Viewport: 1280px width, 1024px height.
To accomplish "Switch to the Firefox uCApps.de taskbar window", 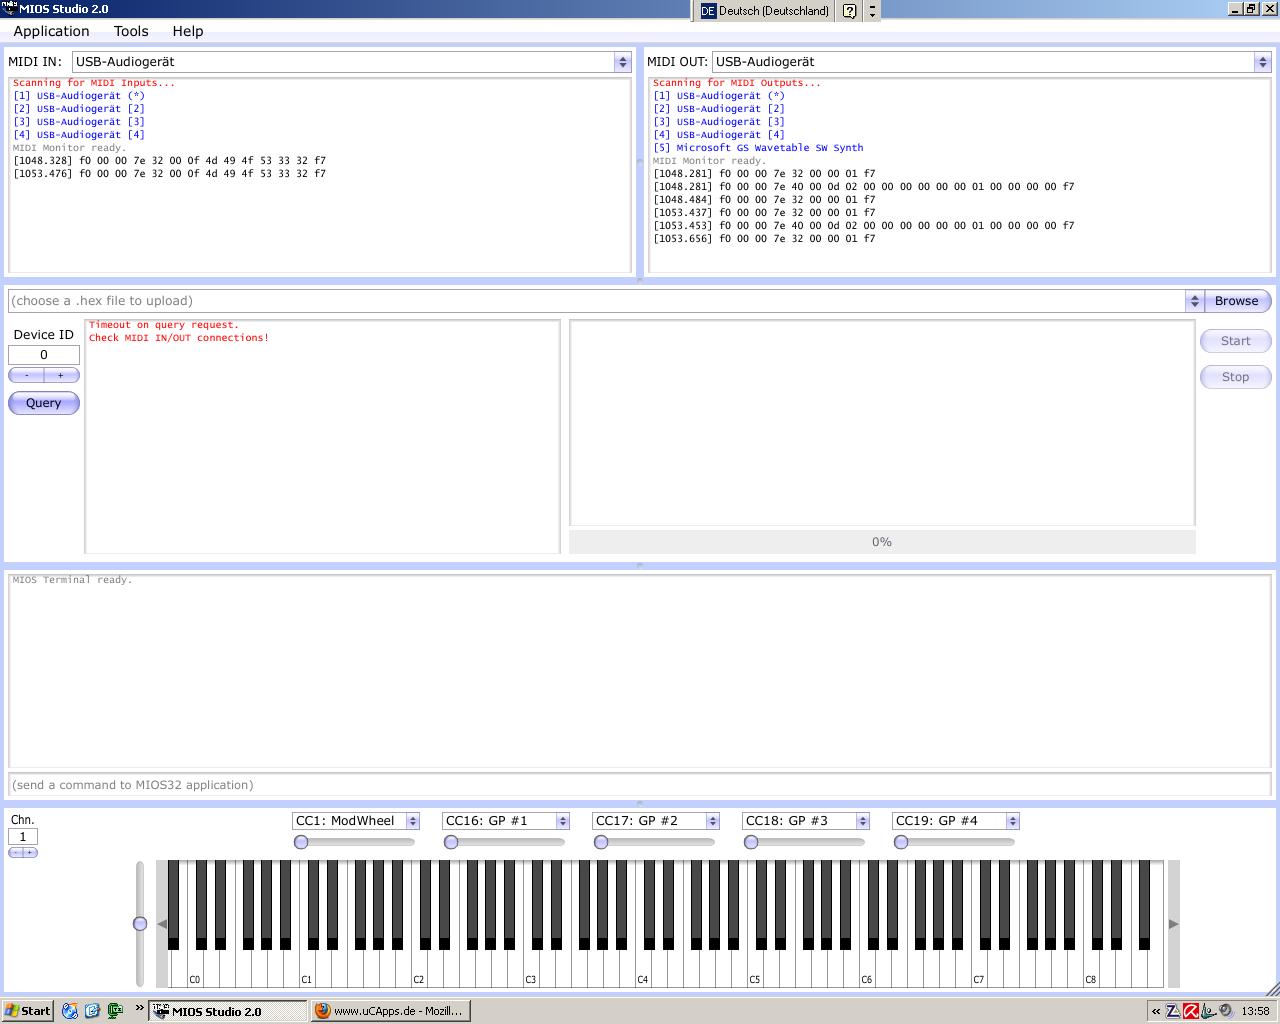I will 390,1011.
